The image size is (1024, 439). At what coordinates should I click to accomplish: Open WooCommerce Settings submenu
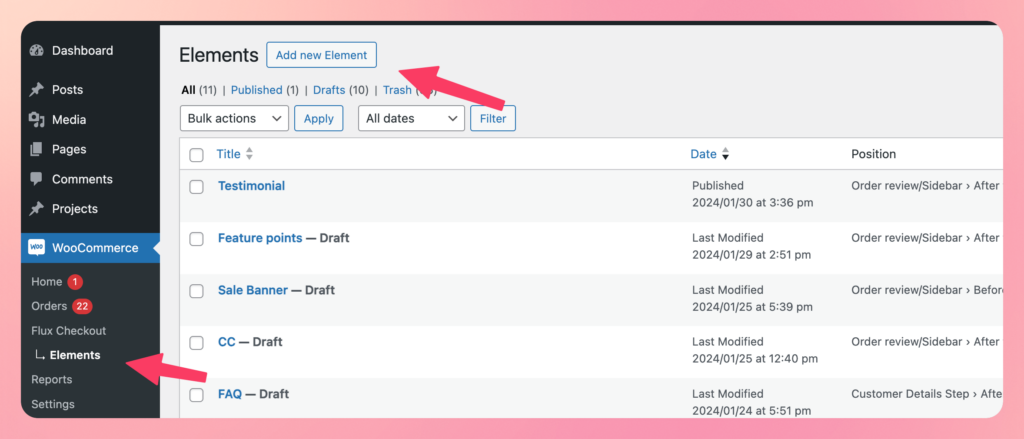pos(53,404)
